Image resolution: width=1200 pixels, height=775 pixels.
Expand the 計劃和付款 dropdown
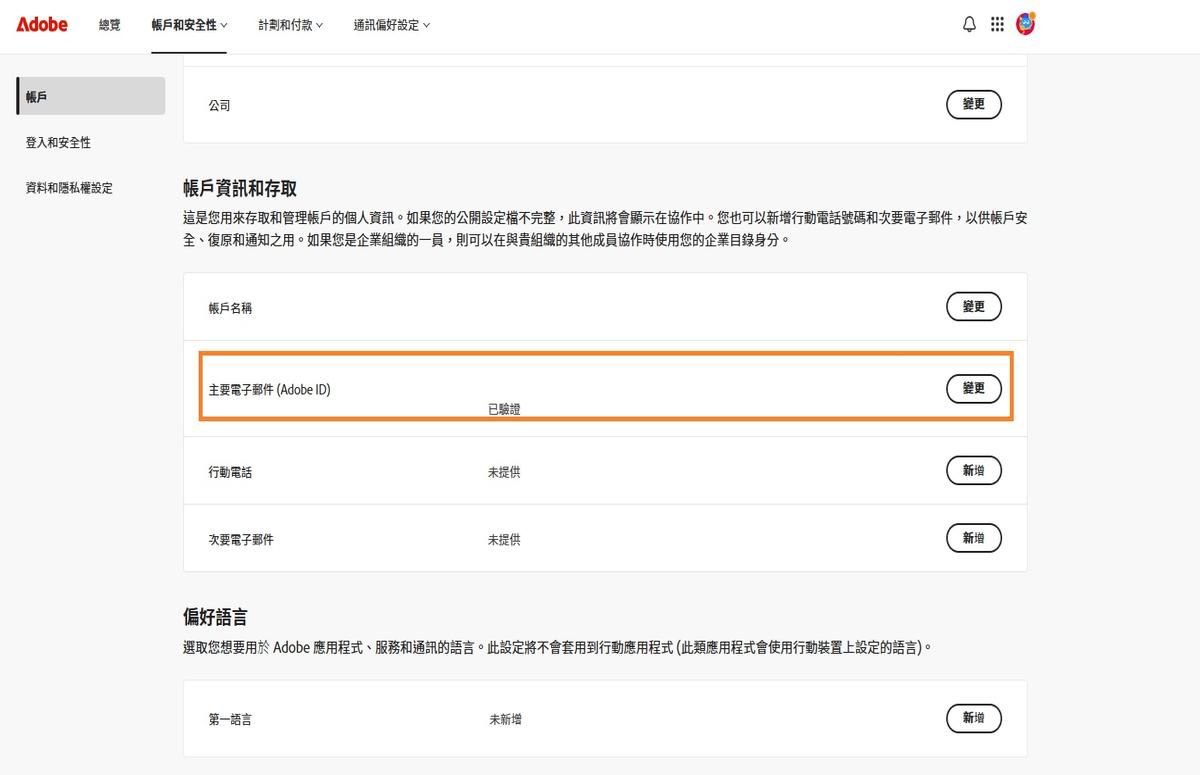pos(289,26)
